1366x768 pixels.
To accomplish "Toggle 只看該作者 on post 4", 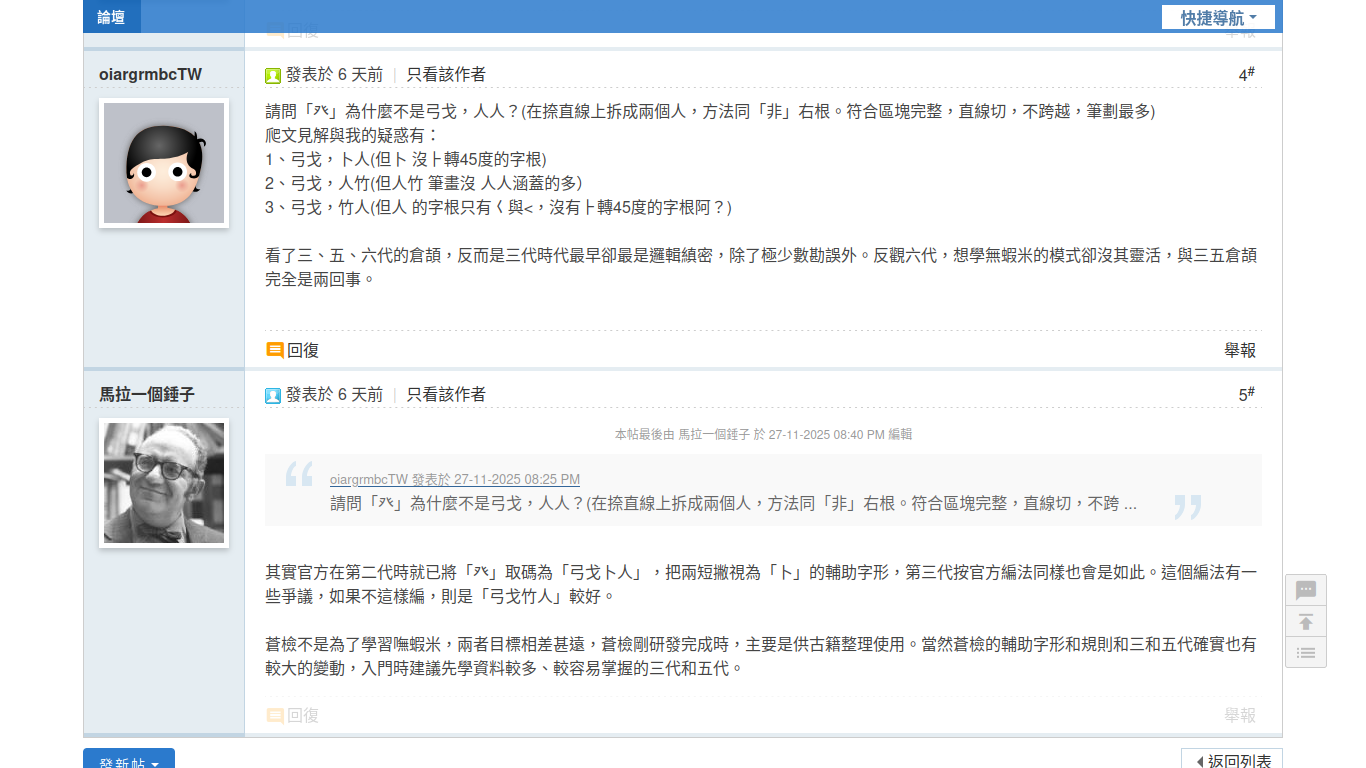I will pyautogui.click(x=446, y=73).
